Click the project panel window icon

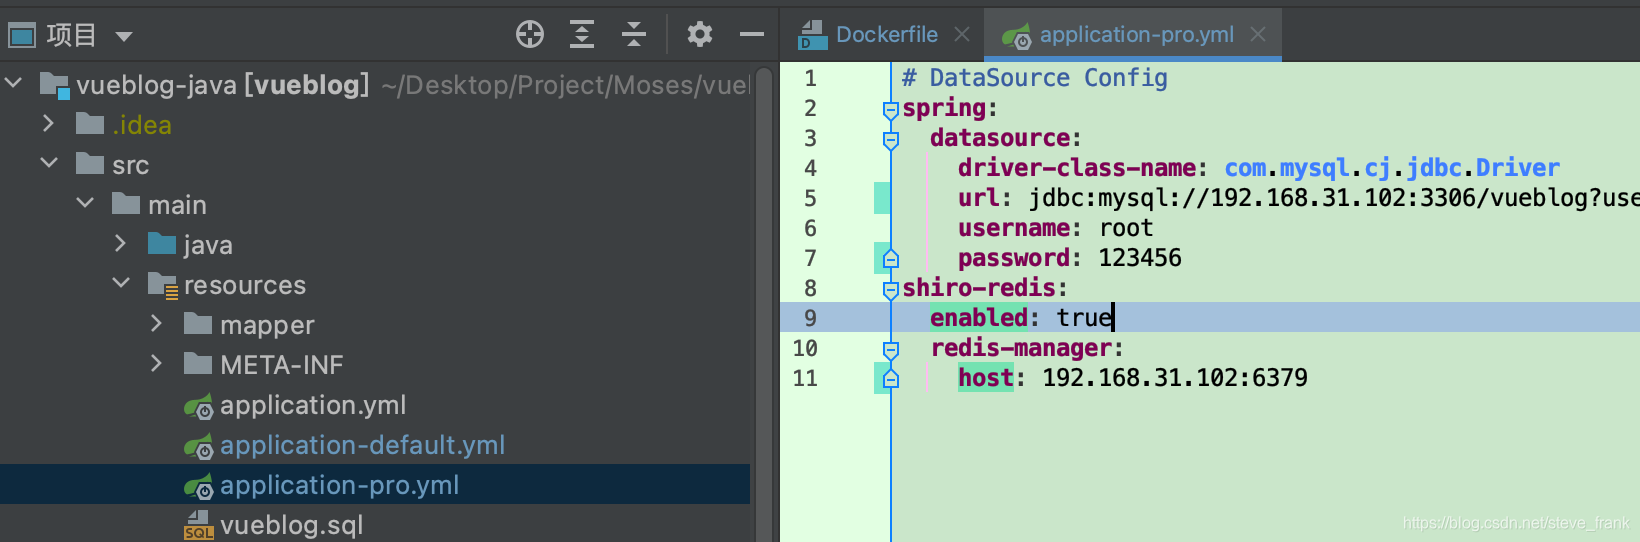[x=22, y=36]
